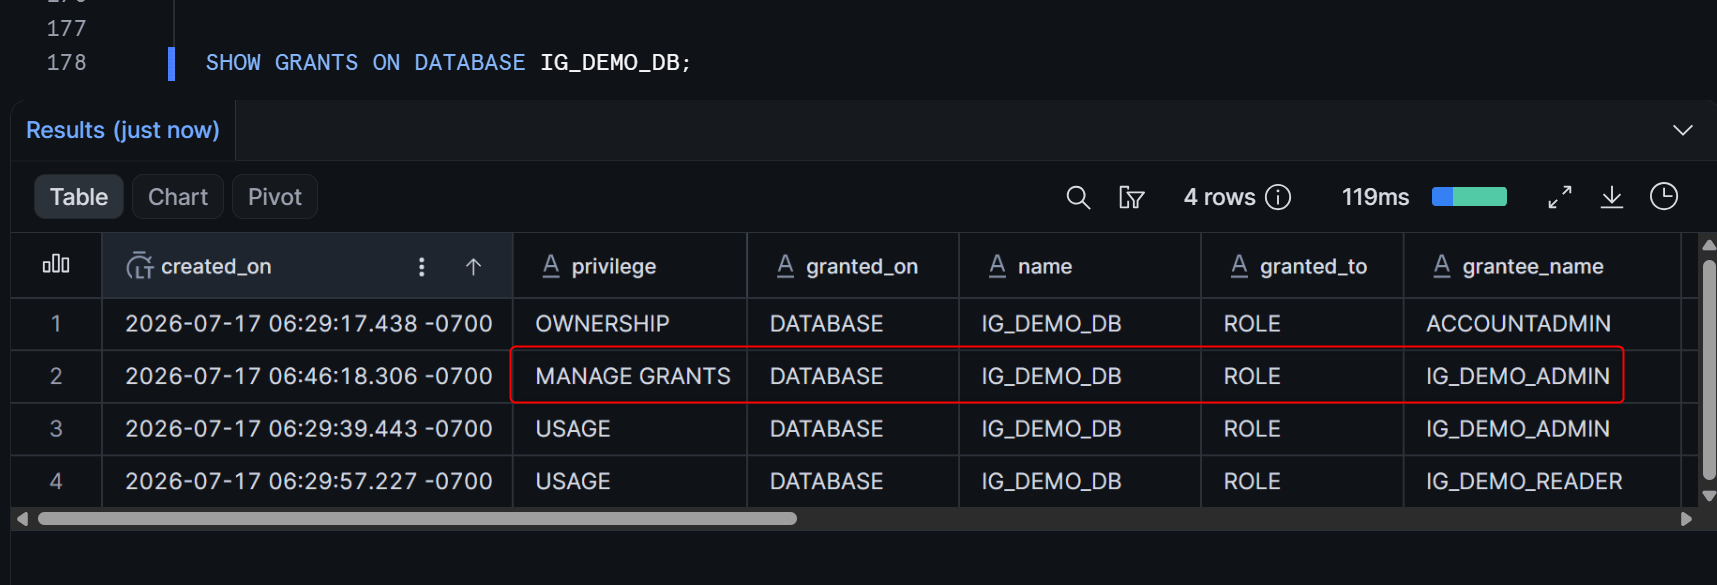Select timestamp 2026-07-17 06:29:57.227 cell
Screen dimensions: 1717x585
[x=308, y=481]
